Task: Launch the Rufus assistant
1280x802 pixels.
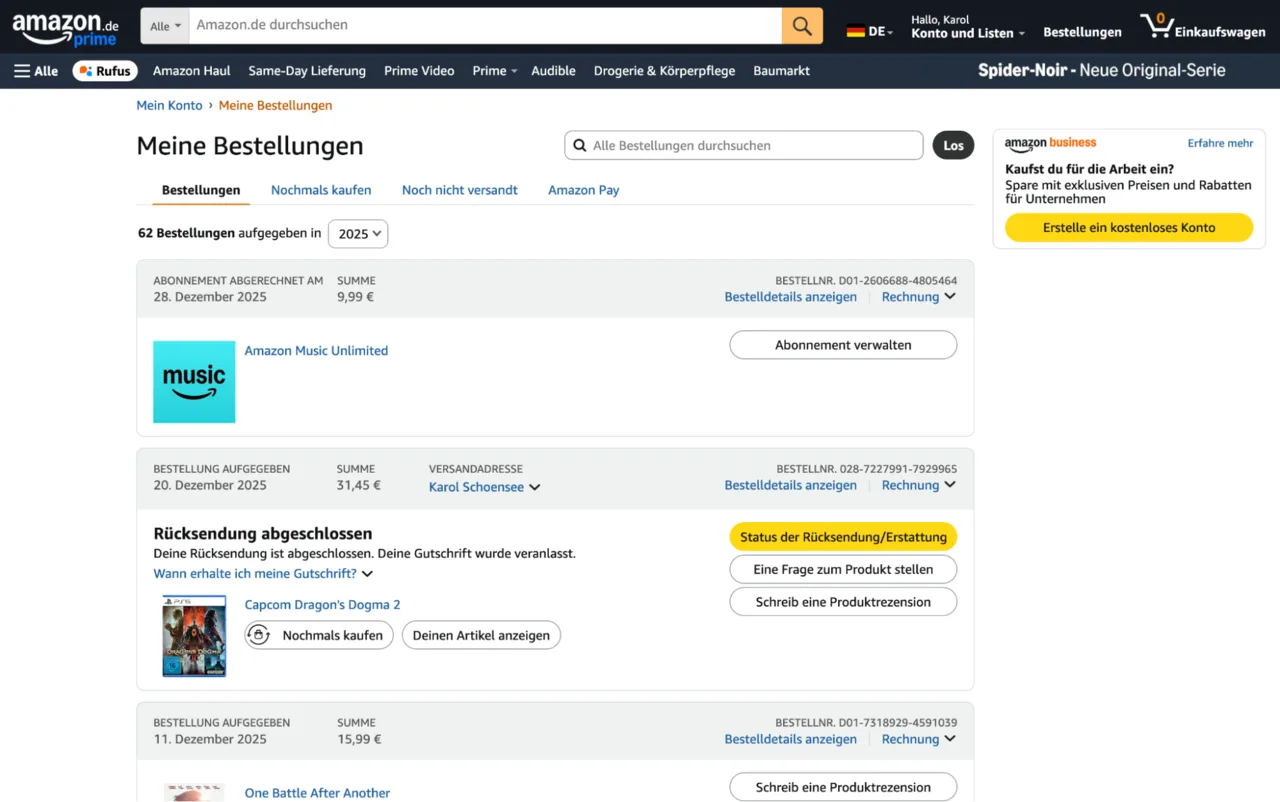Action: [105, 71]
